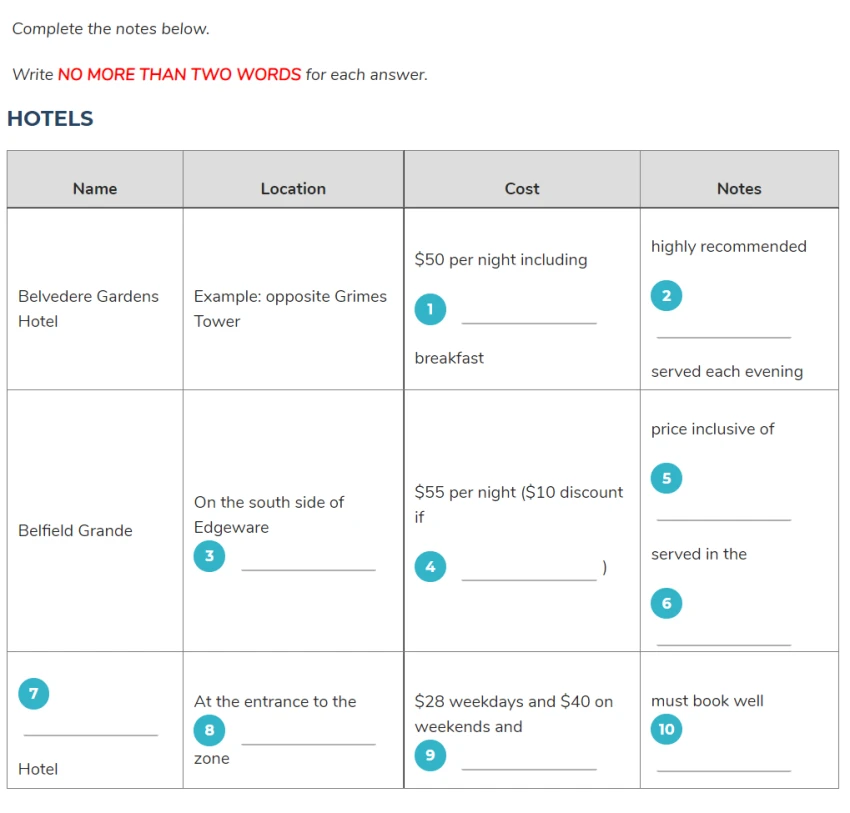This screenshot has height=813, width=850.
Task: Select the question 3 circle marker
Action: [209, 556]
